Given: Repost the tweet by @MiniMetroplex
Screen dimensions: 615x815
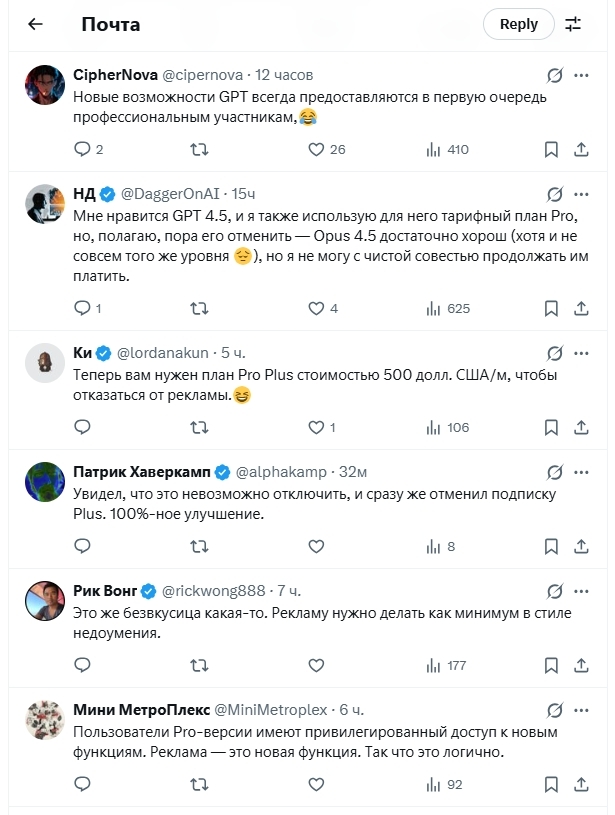Looking at the screenshot, I should [x=199, y=784].
